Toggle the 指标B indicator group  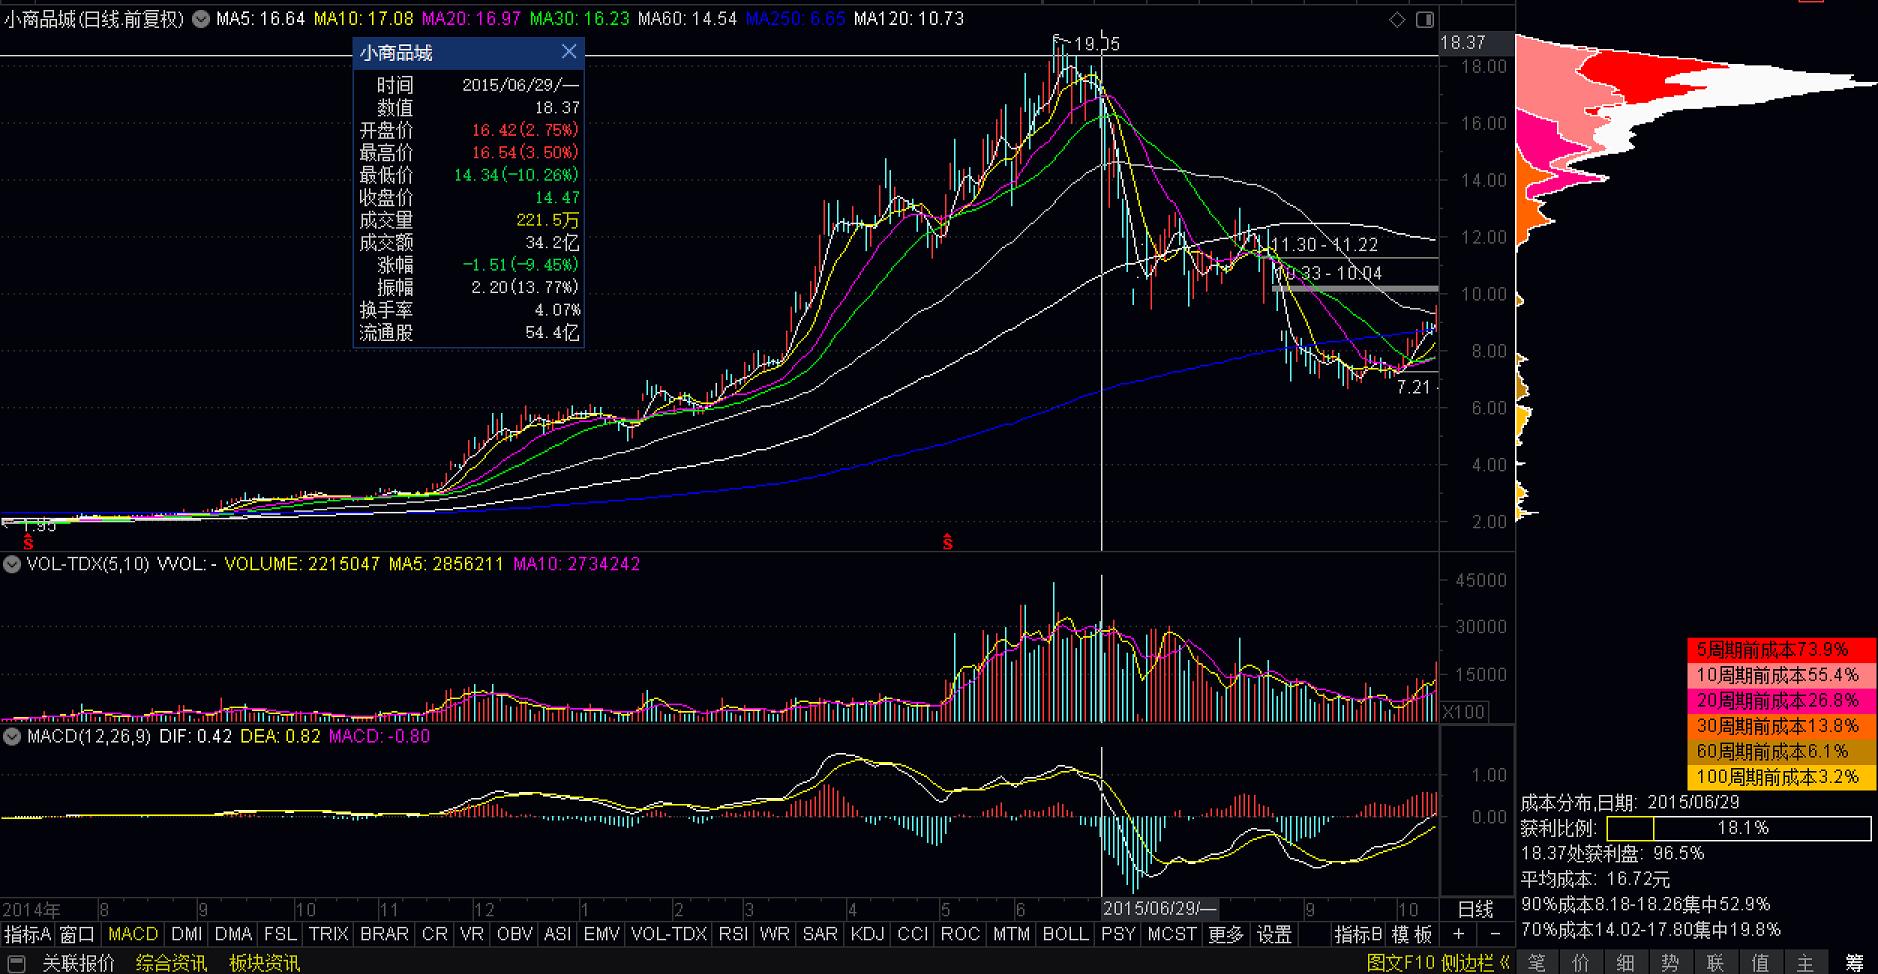coord(1357,934)
